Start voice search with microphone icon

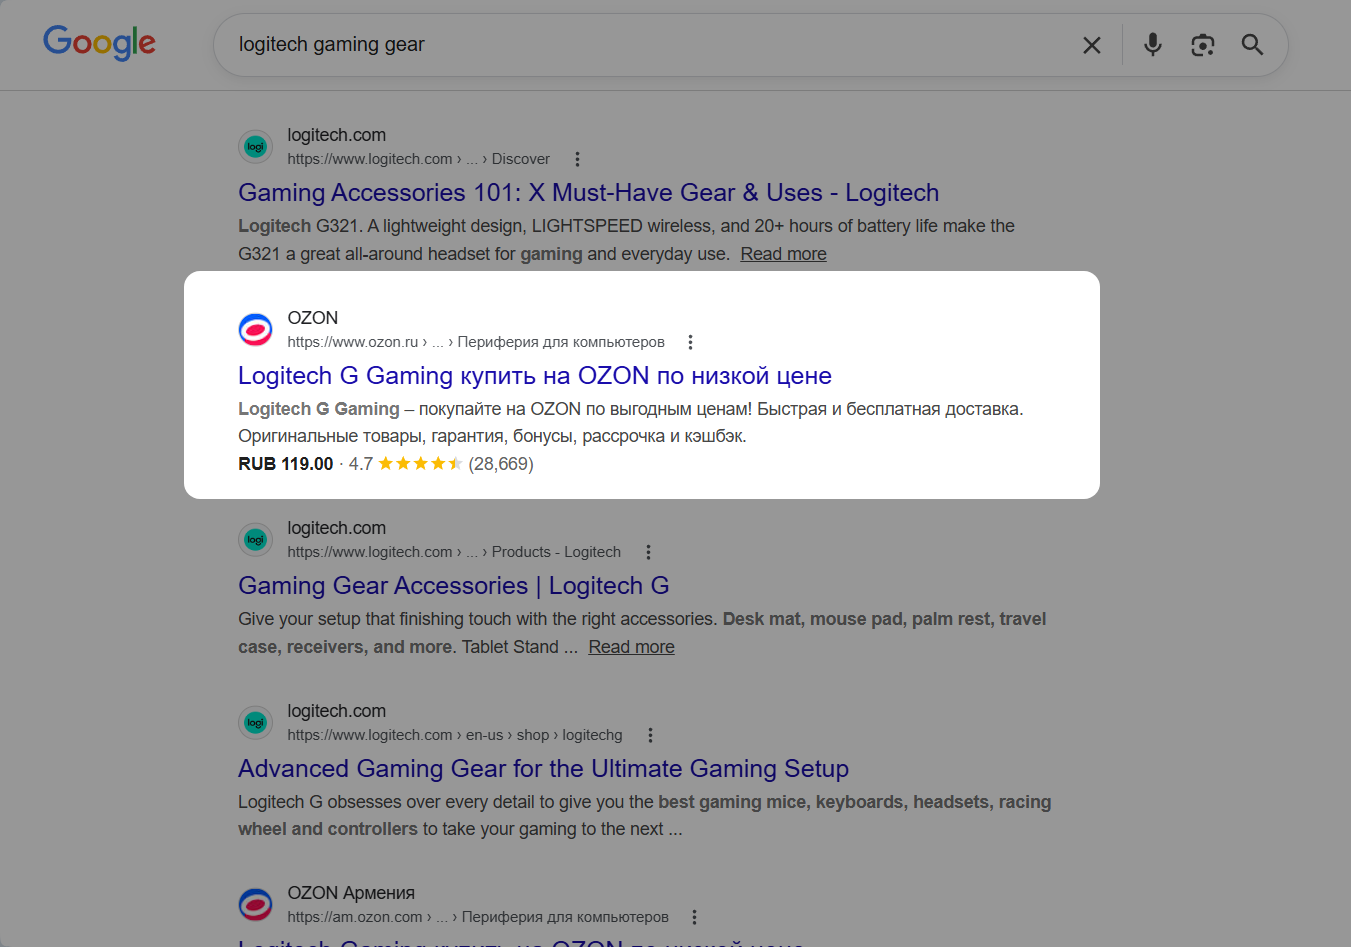tap(1152, 45)
